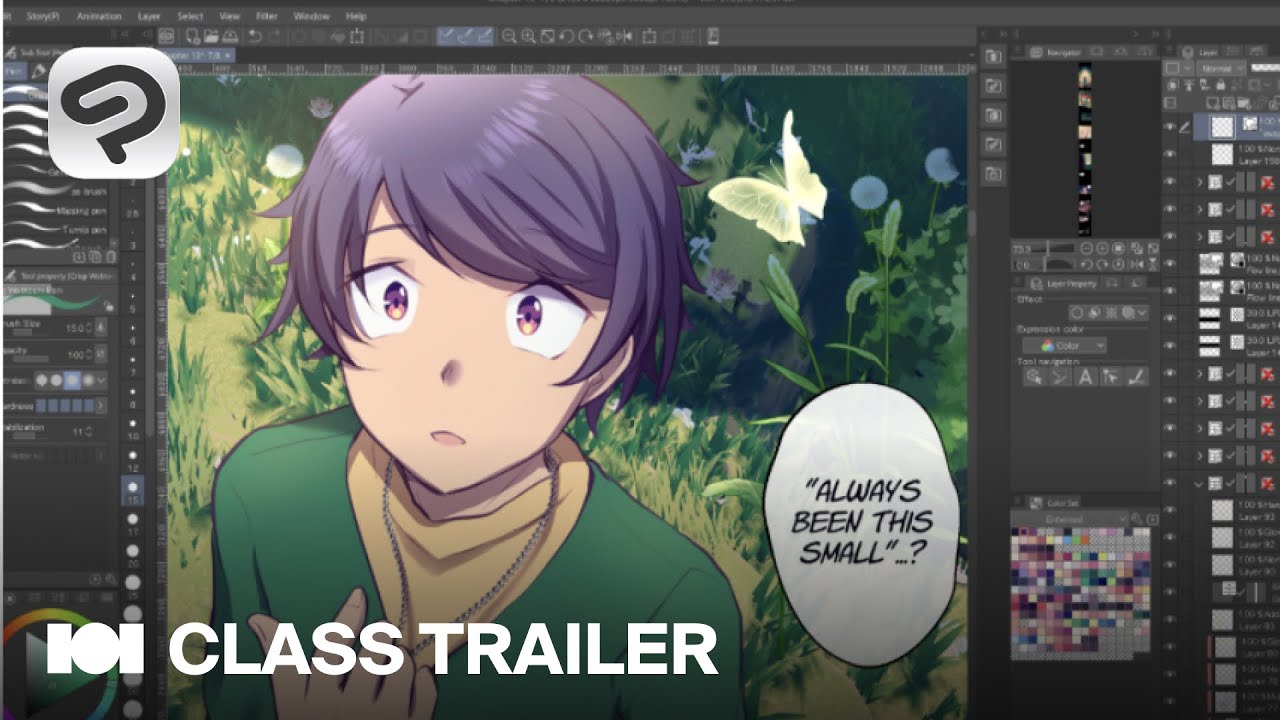The image size is (1280, 720).
Task: Click the Undo arrow in the top toolbar
Action: tap(255, 36)
